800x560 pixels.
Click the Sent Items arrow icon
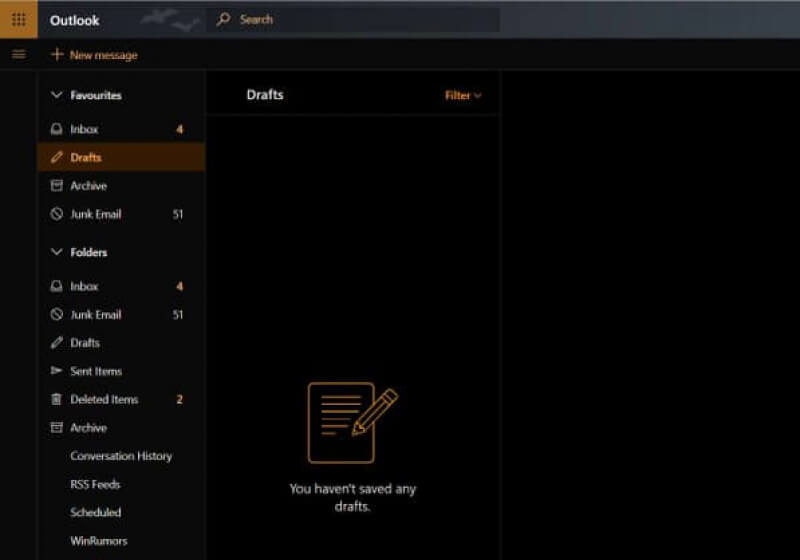pos(57,371)
